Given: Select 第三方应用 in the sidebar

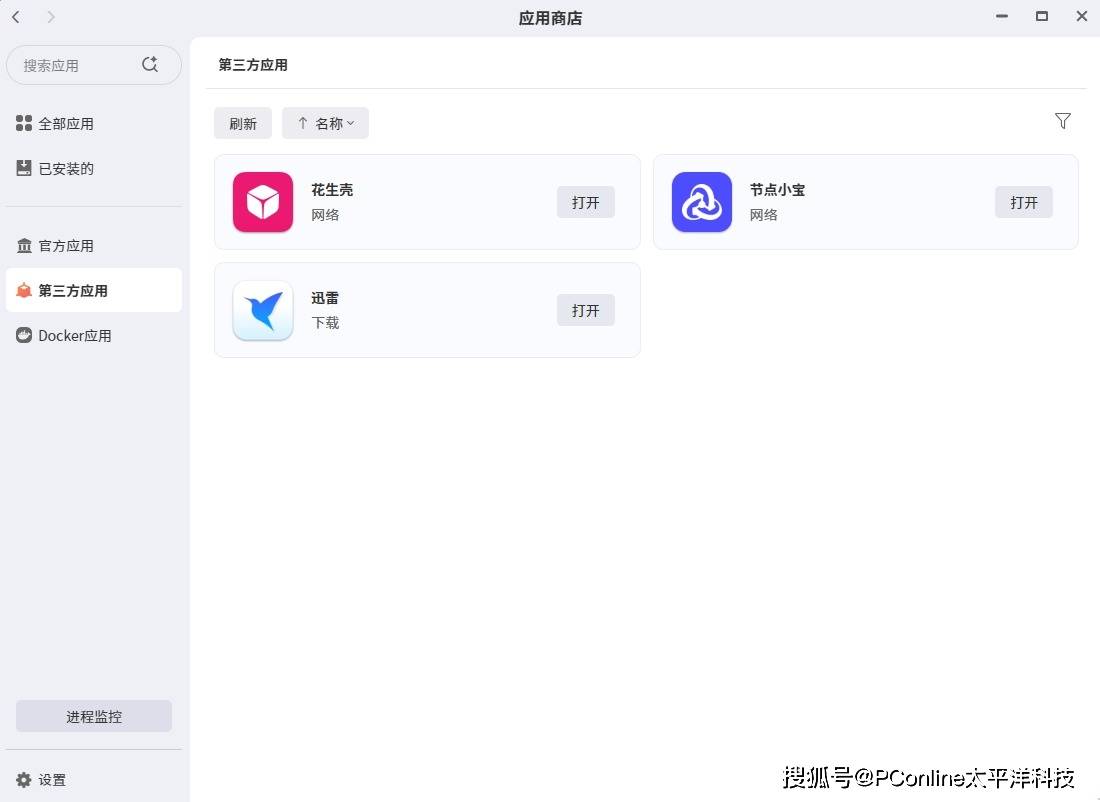Looking at the screenshot, I should point(73,291).
